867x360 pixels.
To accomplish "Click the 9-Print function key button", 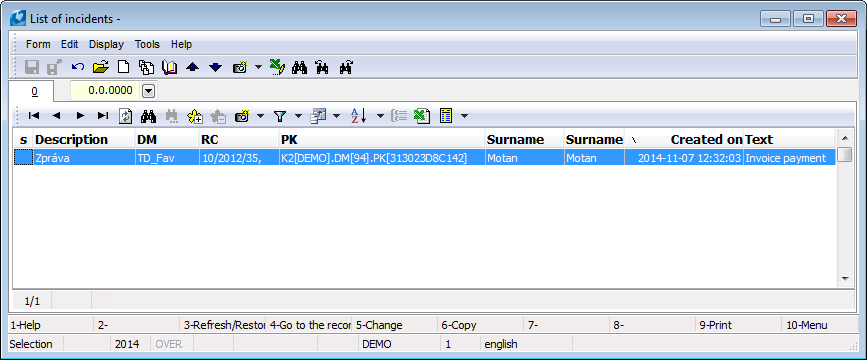I will point(738,325).
